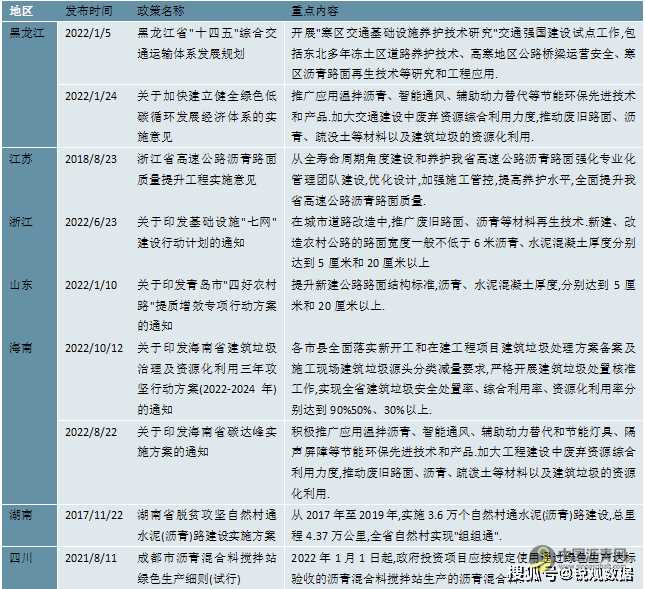Click the date 2018/8/23
The width and height of the screenshot is (645, 589).
[91, 159]
